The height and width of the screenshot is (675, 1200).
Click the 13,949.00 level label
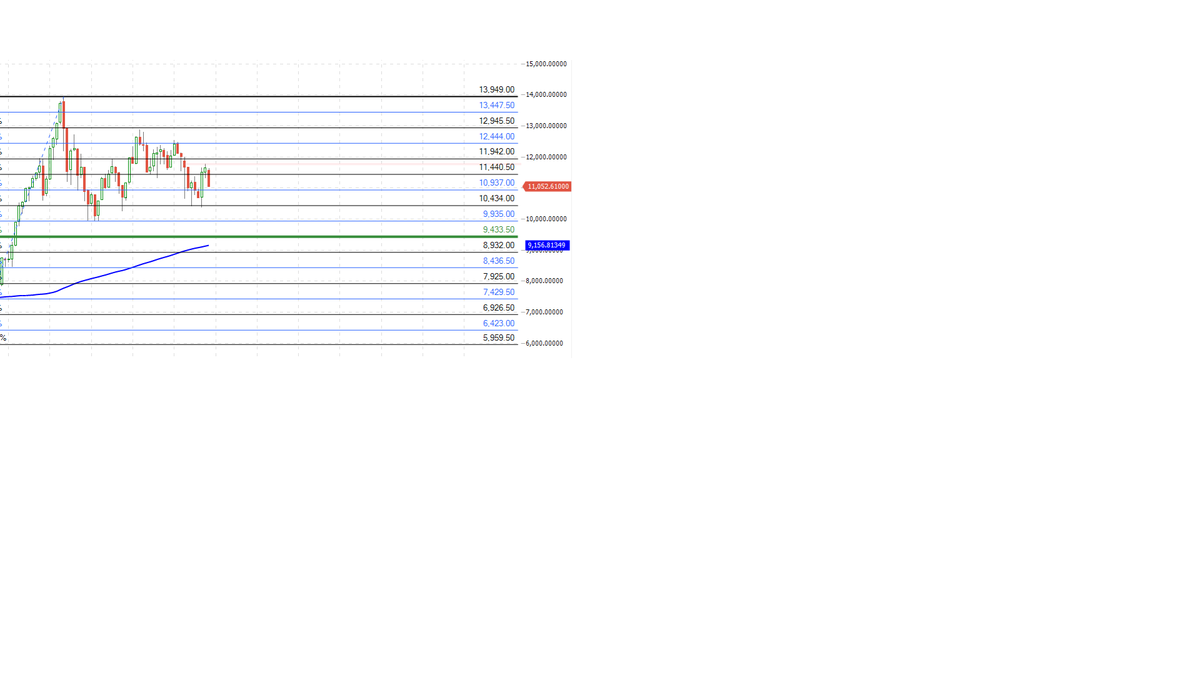tap(497, 90)
